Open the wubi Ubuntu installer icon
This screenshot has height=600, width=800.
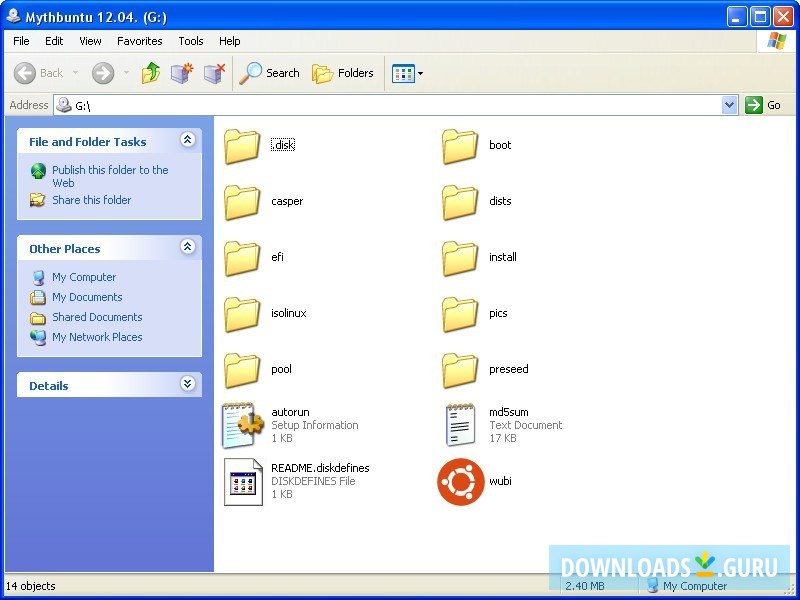(x=461, y=481)
